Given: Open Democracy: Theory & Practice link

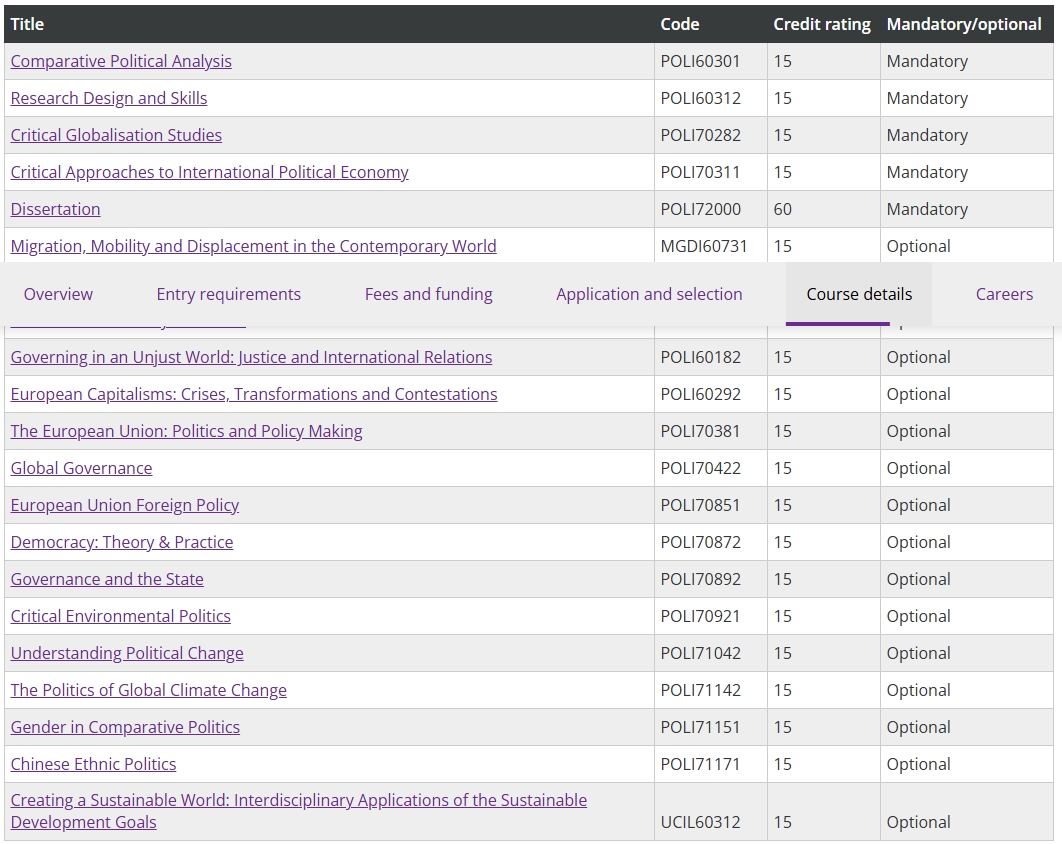Looking at the screenshot, I should [122, 542].
